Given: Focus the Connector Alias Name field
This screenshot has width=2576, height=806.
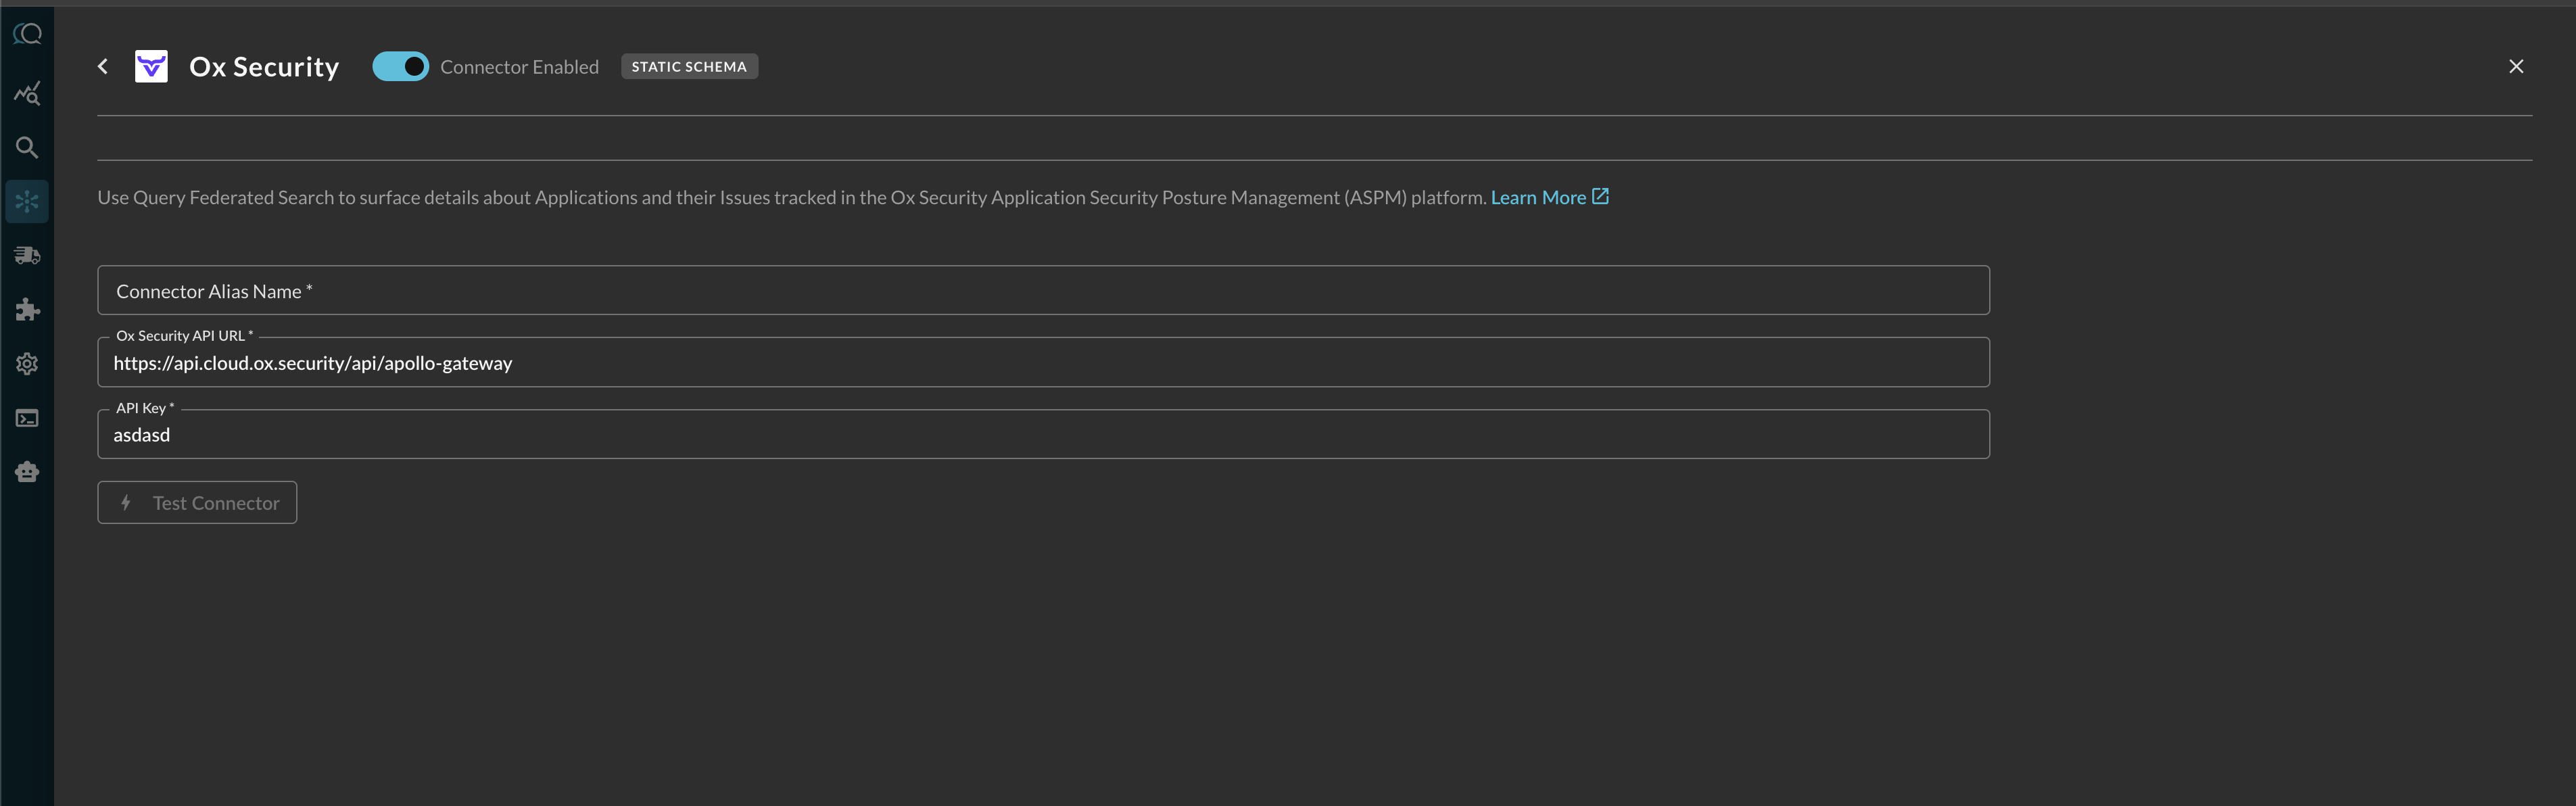Looking at the screenshot, I should (1042, 291).
